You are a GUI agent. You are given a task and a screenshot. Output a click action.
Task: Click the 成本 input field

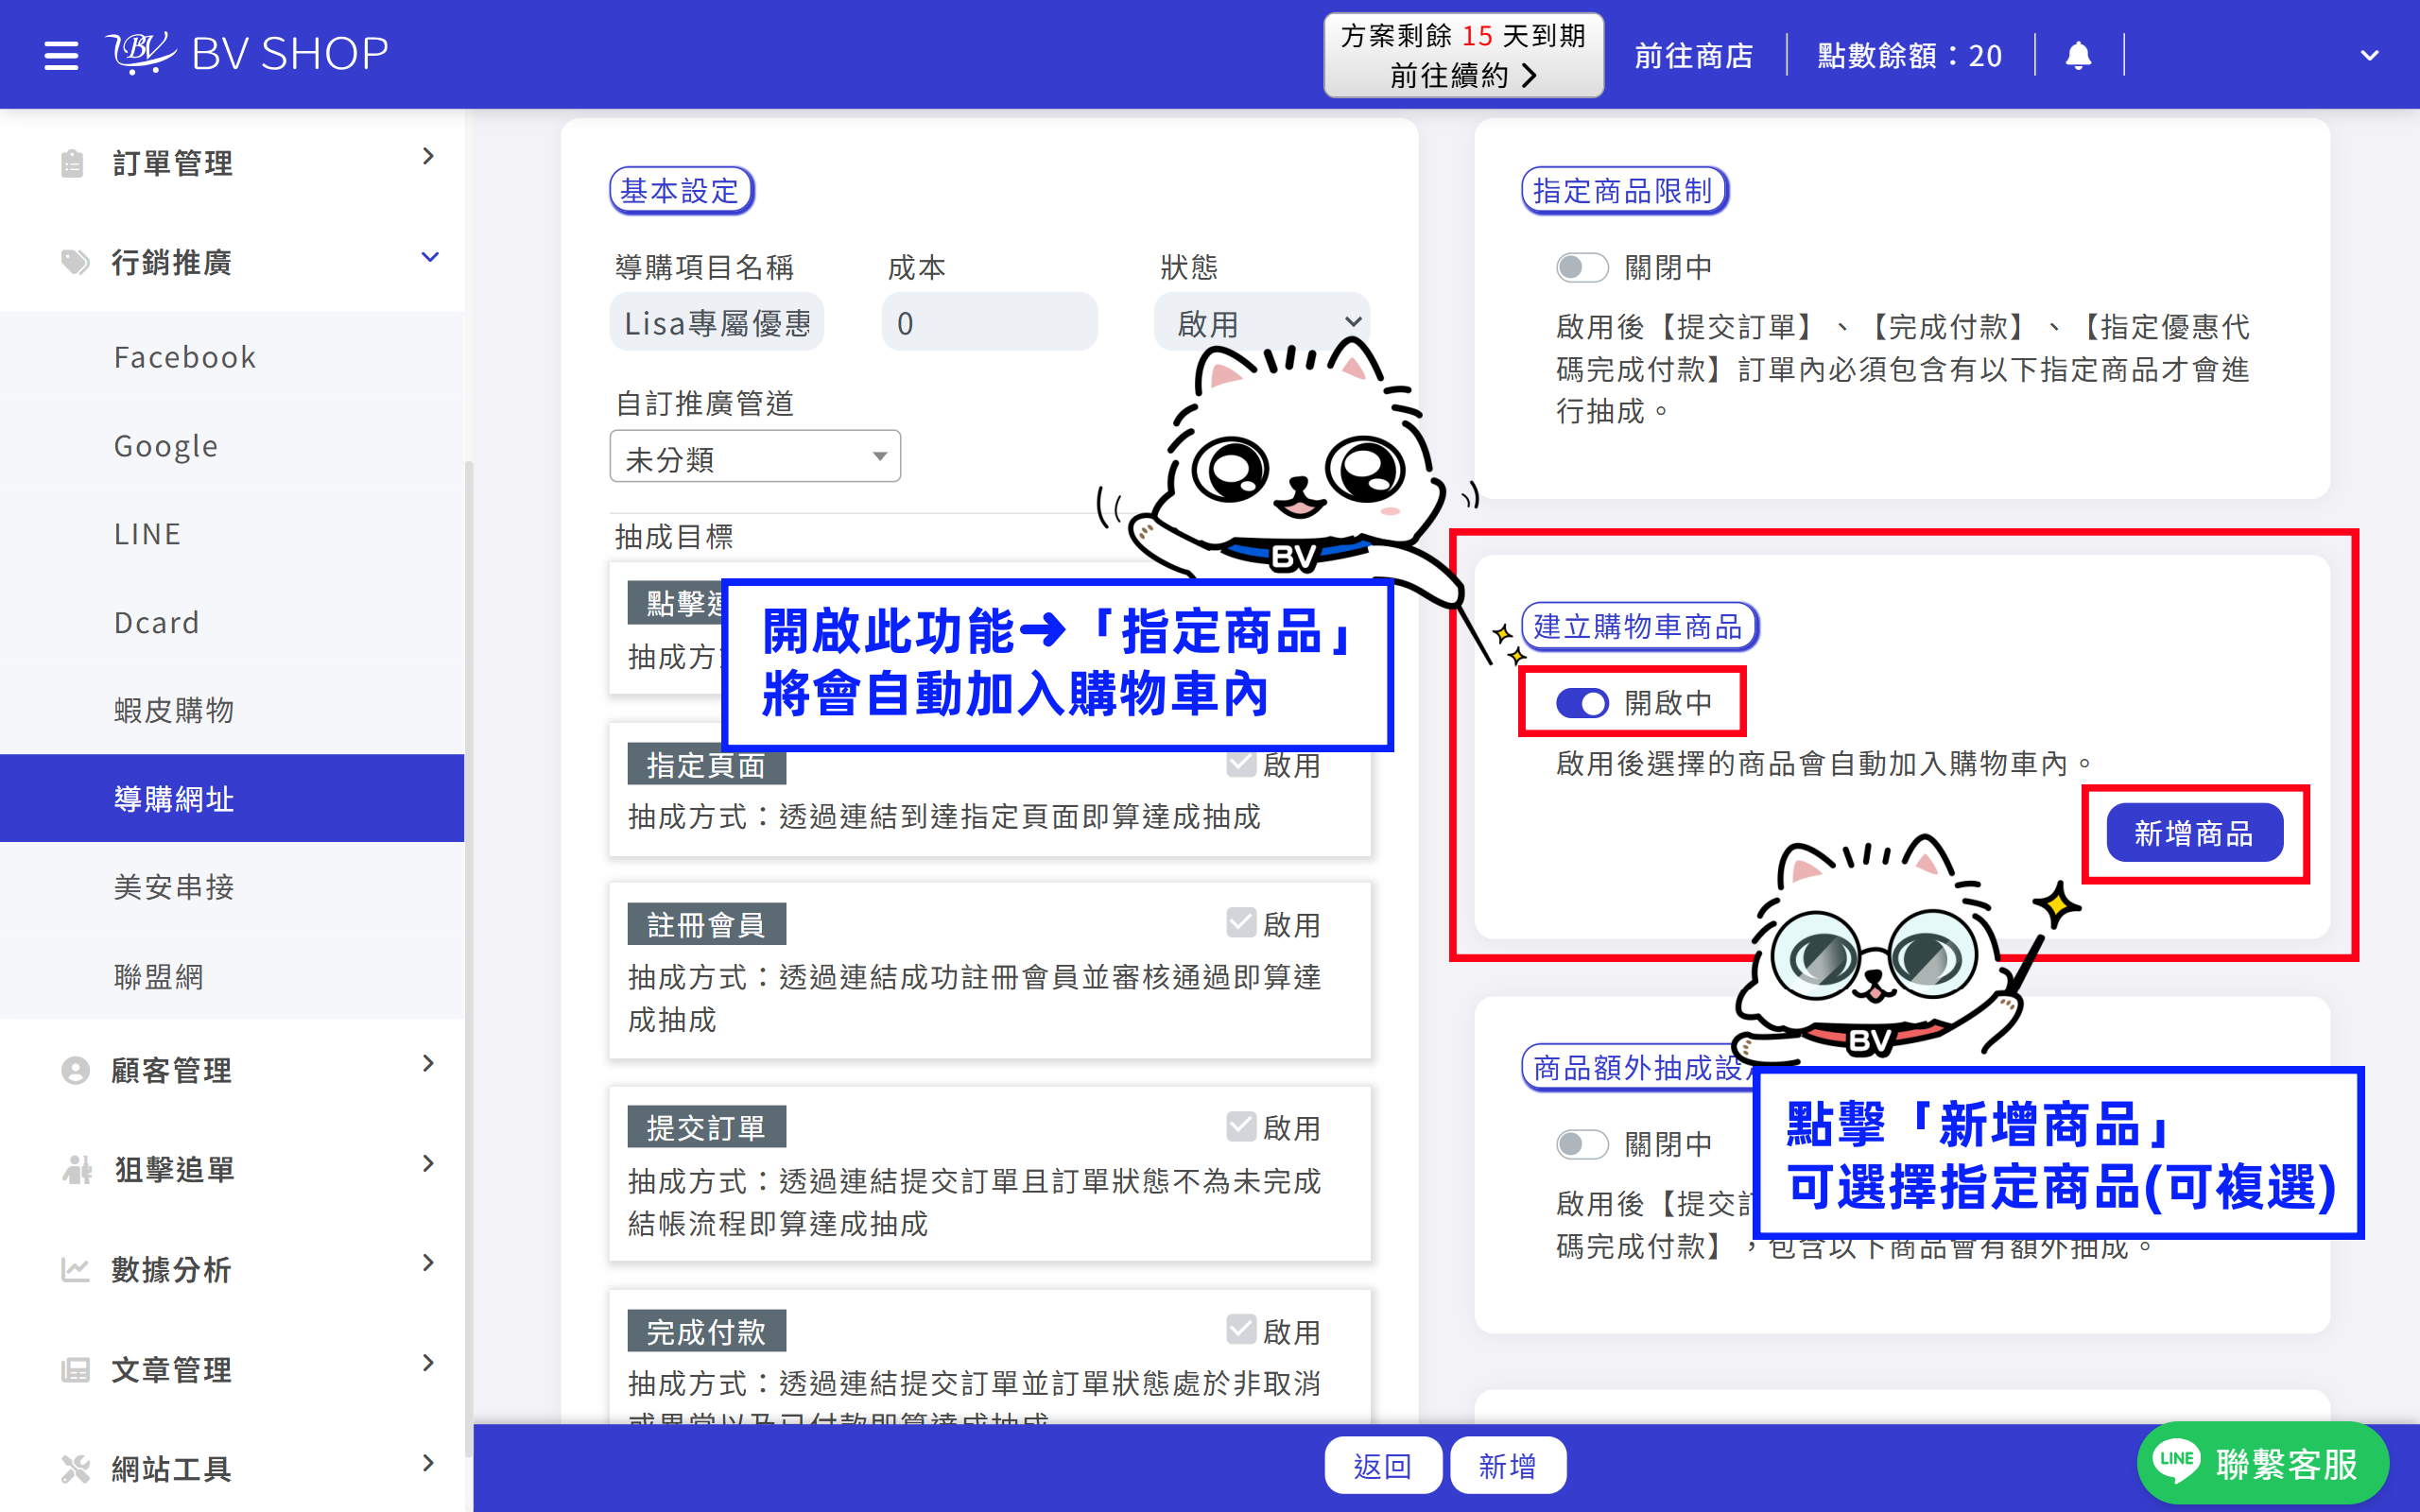[989, 322]
